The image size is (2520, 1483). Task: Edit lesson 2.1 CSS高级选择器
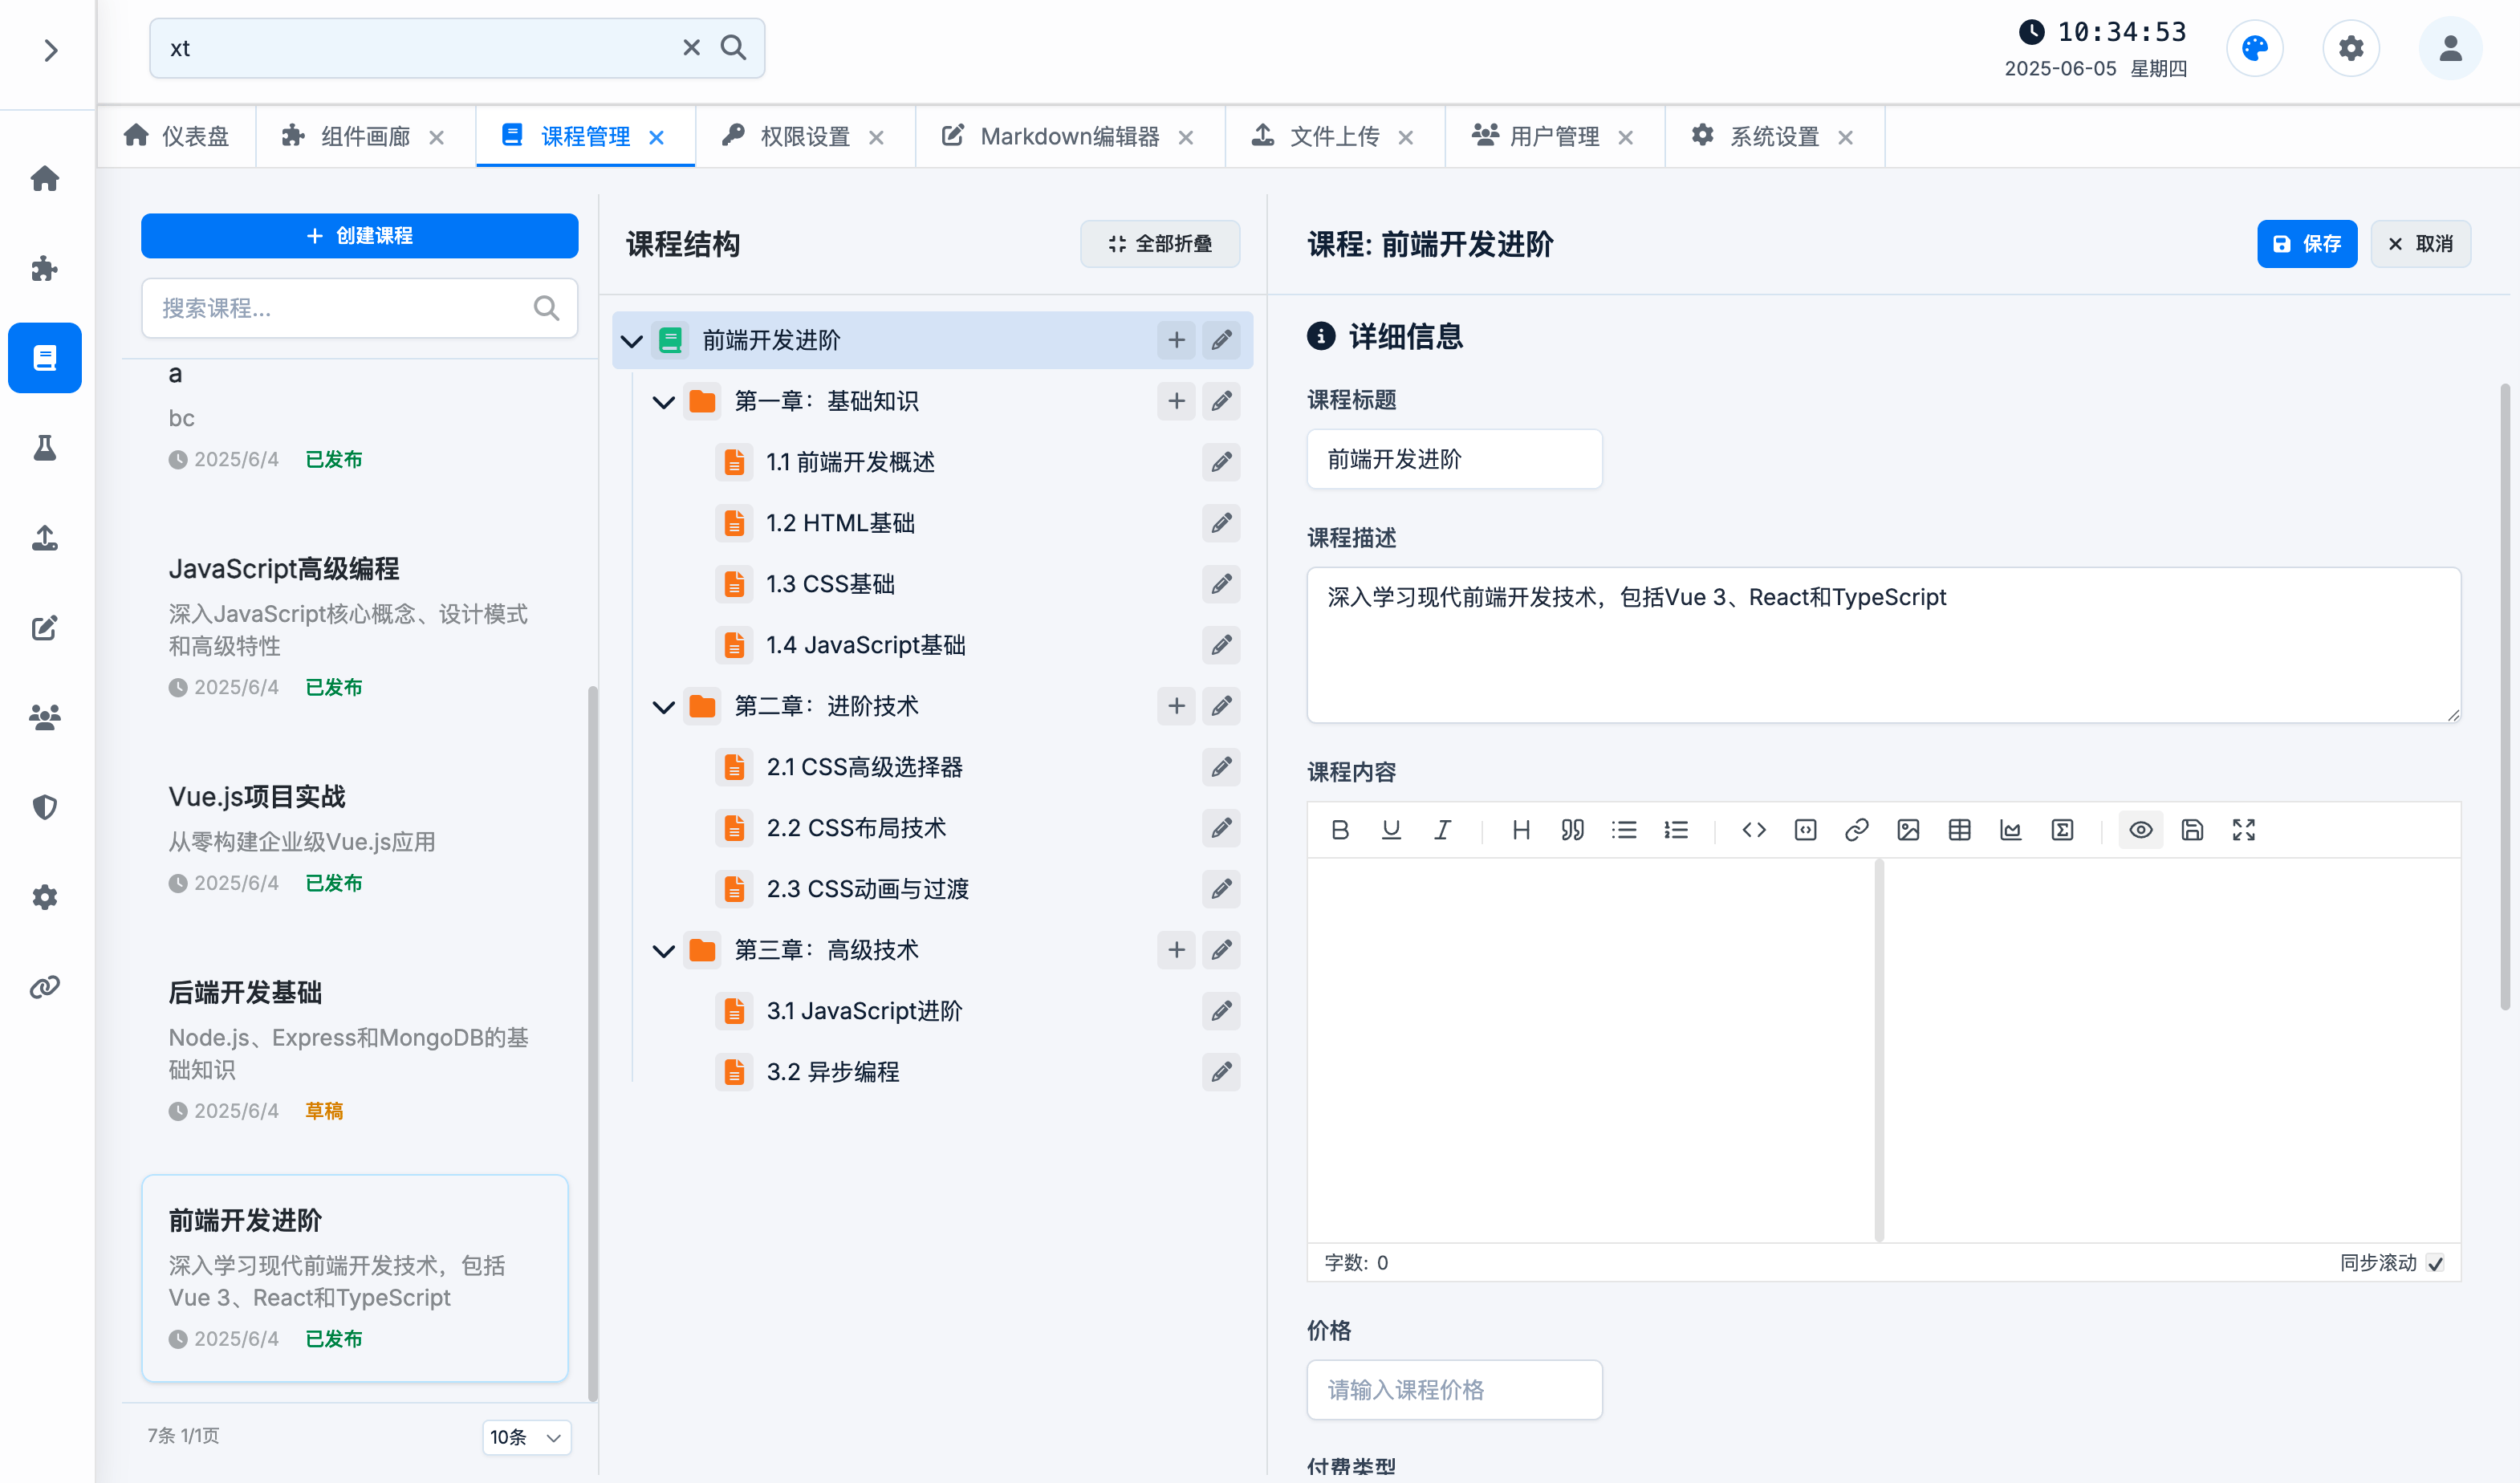pos(1221,767)
